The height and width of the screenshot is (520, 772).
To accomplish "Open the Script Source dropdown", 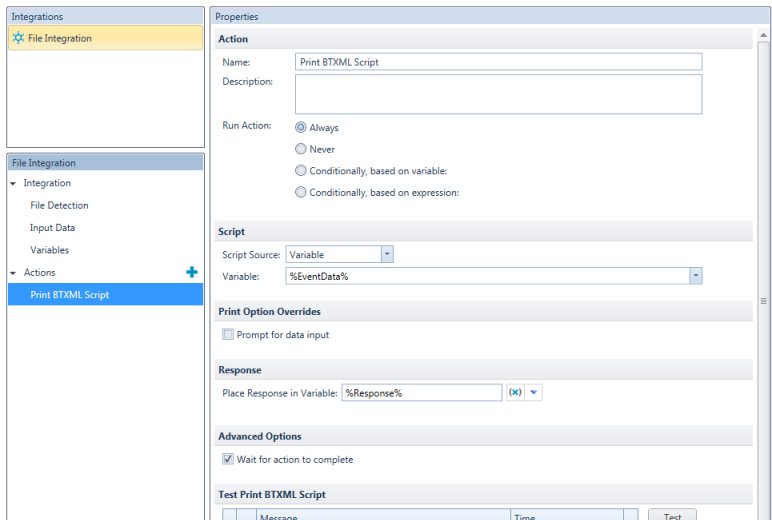I will 387,255.
